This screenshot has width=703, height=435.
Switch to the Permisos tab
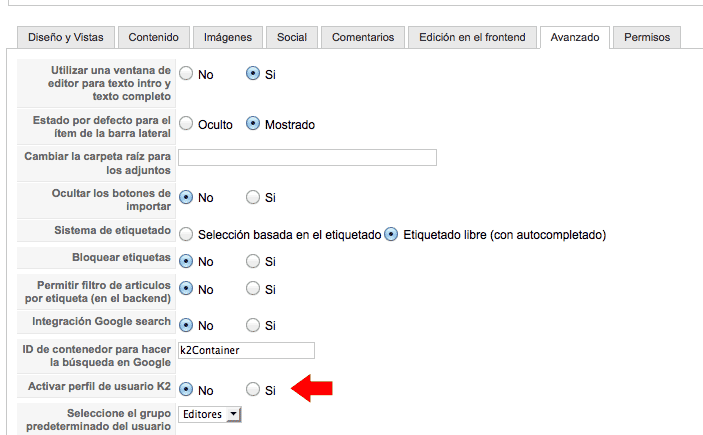click(647, 37)
